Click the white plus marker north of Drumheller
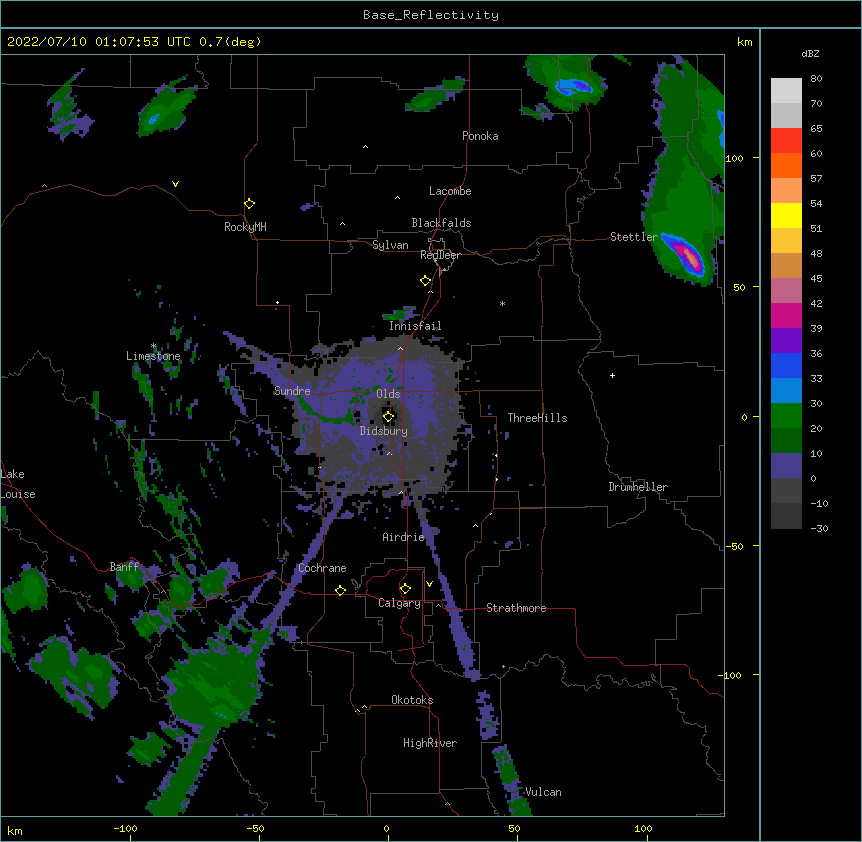This screenshot has height=842, width=862. [612, 375]
